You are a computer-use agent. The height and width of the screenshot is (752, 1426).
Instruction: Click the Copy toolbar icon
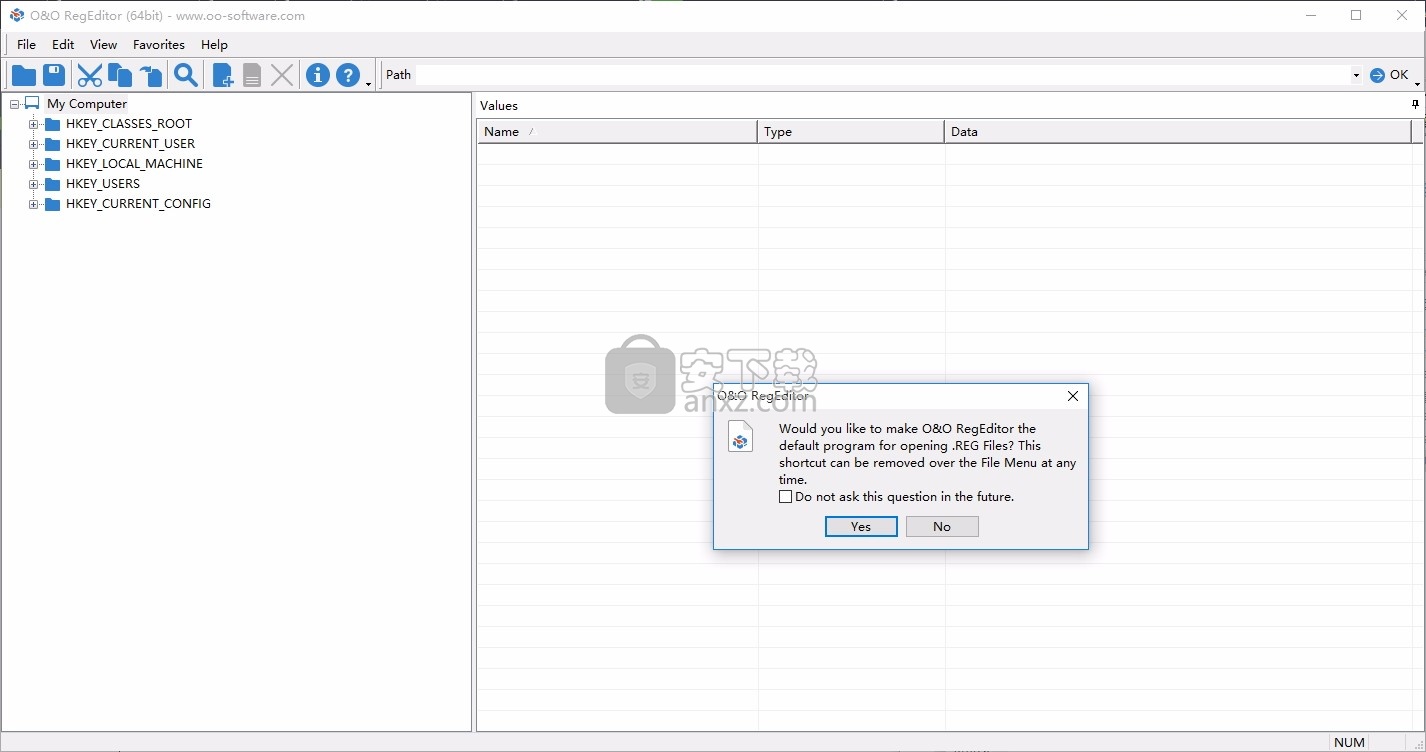click(120, 75)
